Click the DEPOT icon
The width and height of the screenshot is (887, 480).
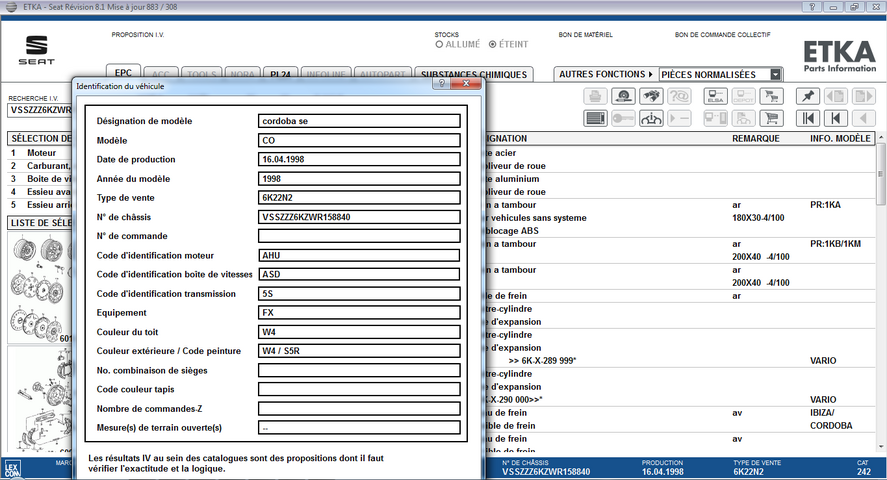743,97
